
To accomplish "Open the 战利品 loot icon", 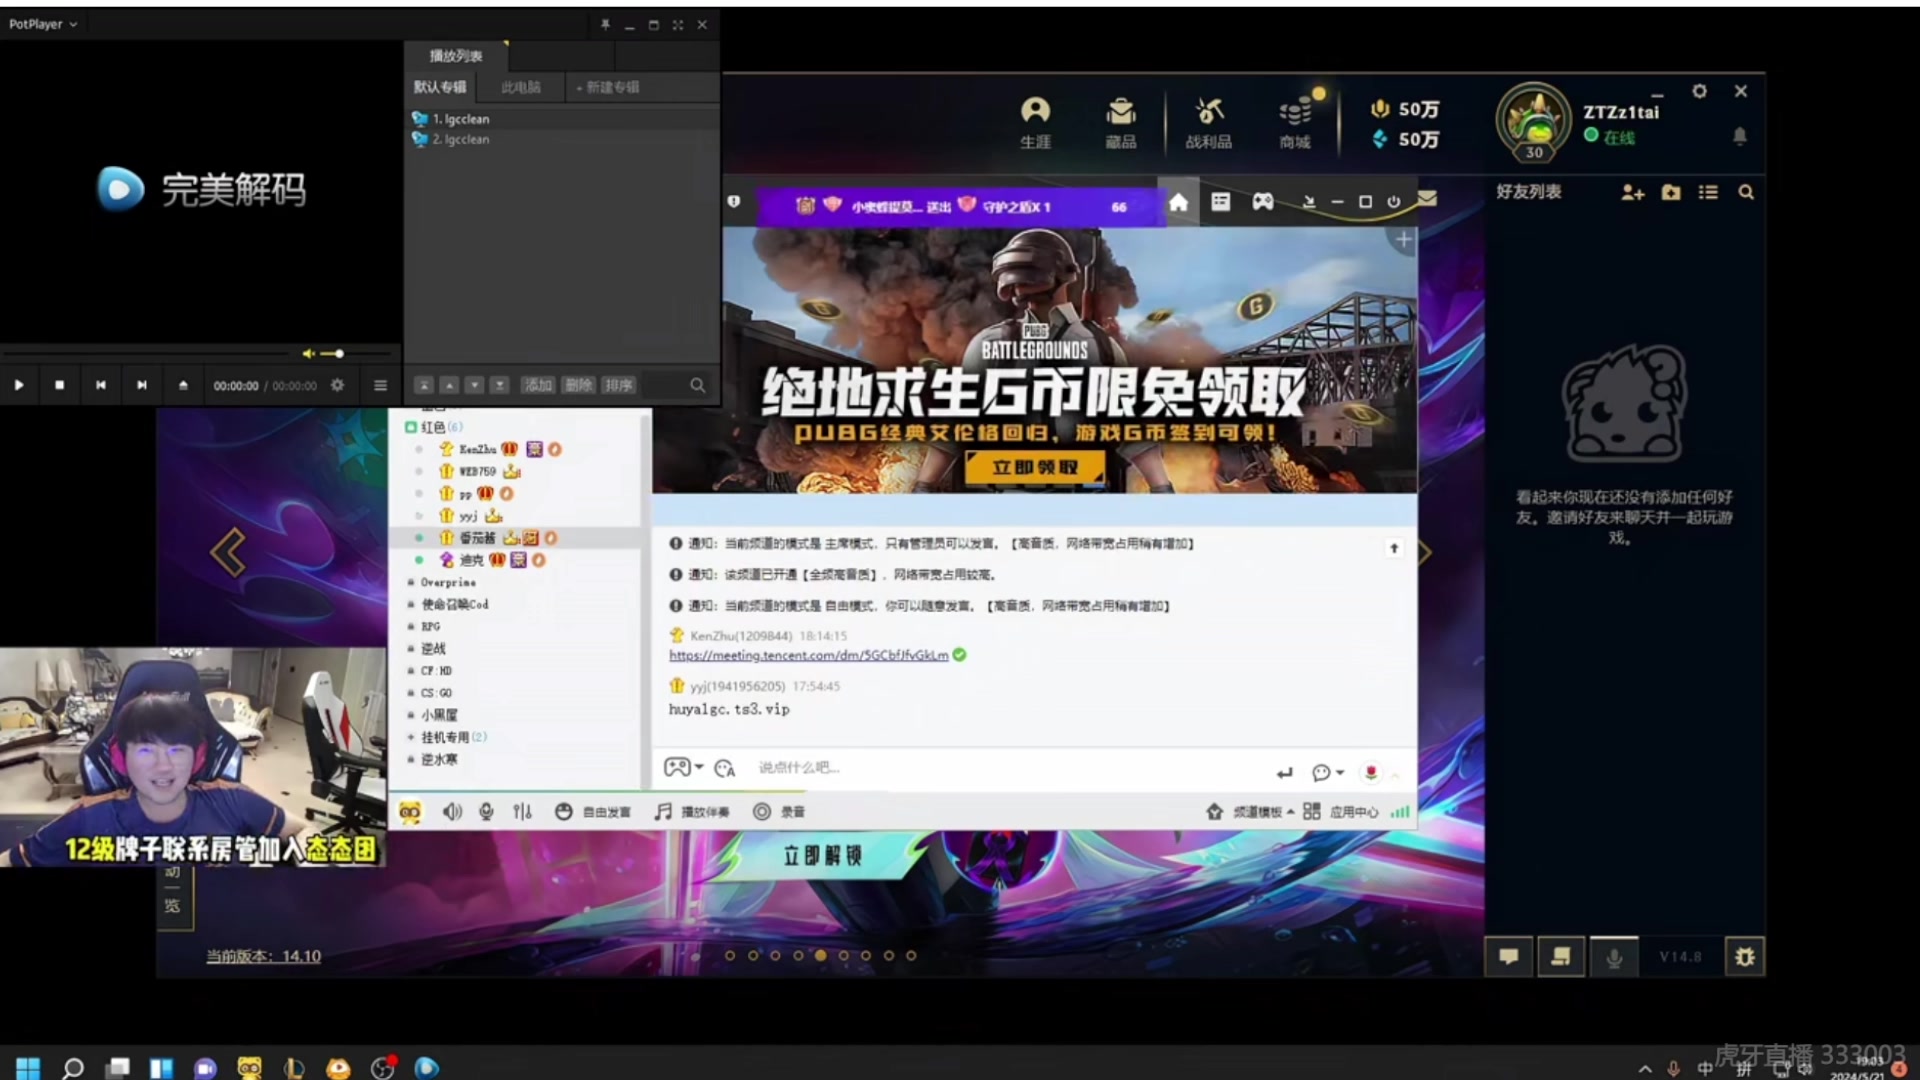I will [x=1208, y=122].
